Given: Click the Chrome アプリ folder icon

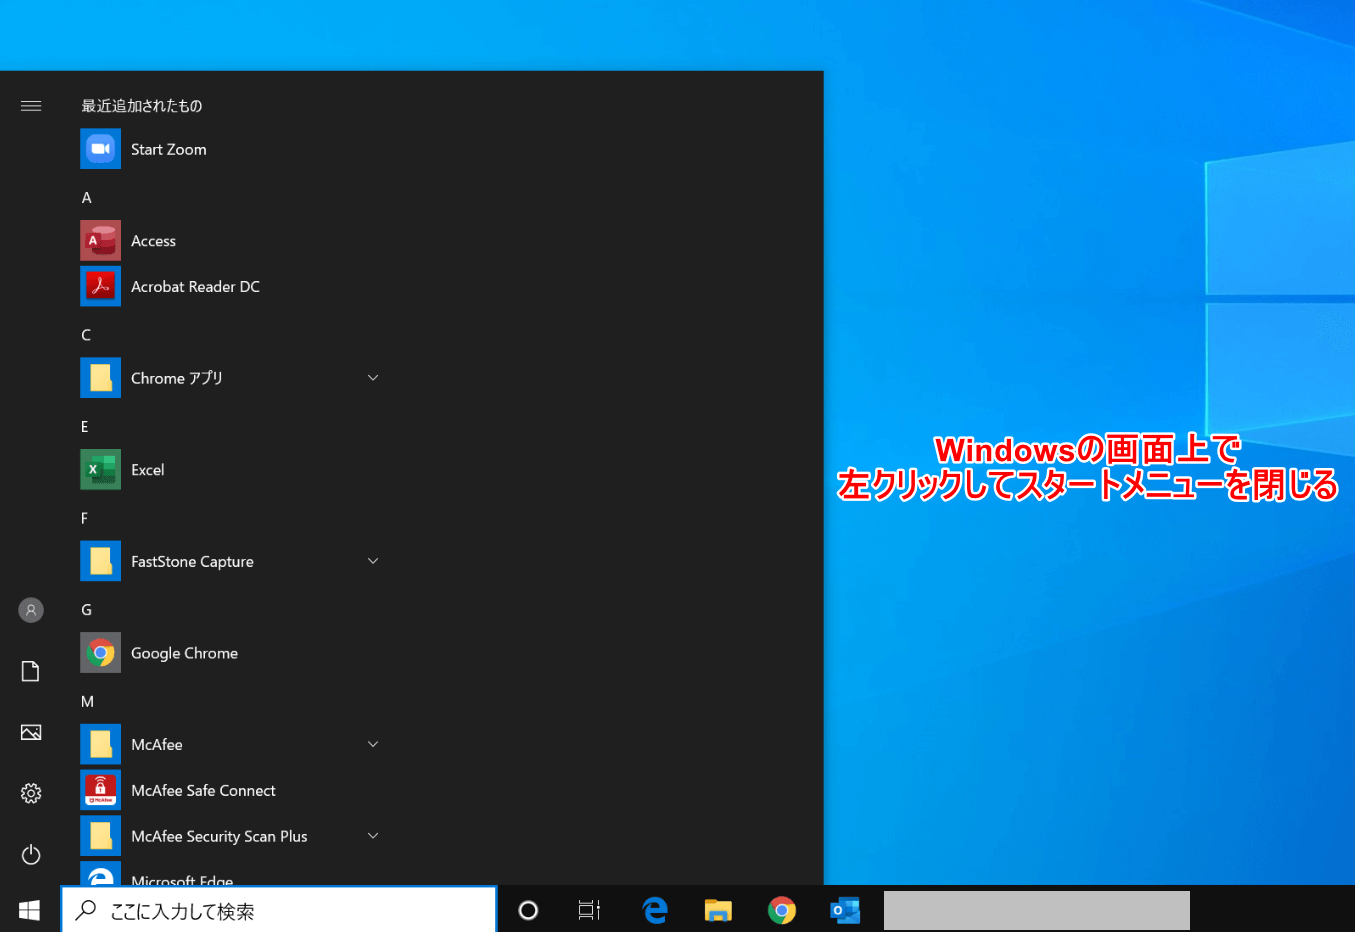Looking at the screenshot, I should (100, 378).
